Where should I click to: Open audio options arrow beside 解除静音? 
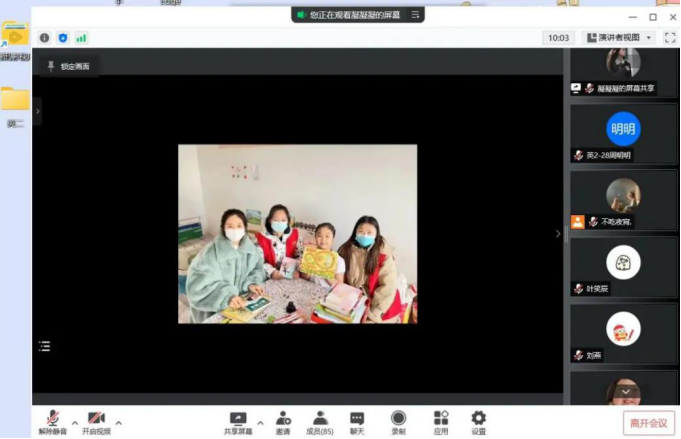coord(75,422)
